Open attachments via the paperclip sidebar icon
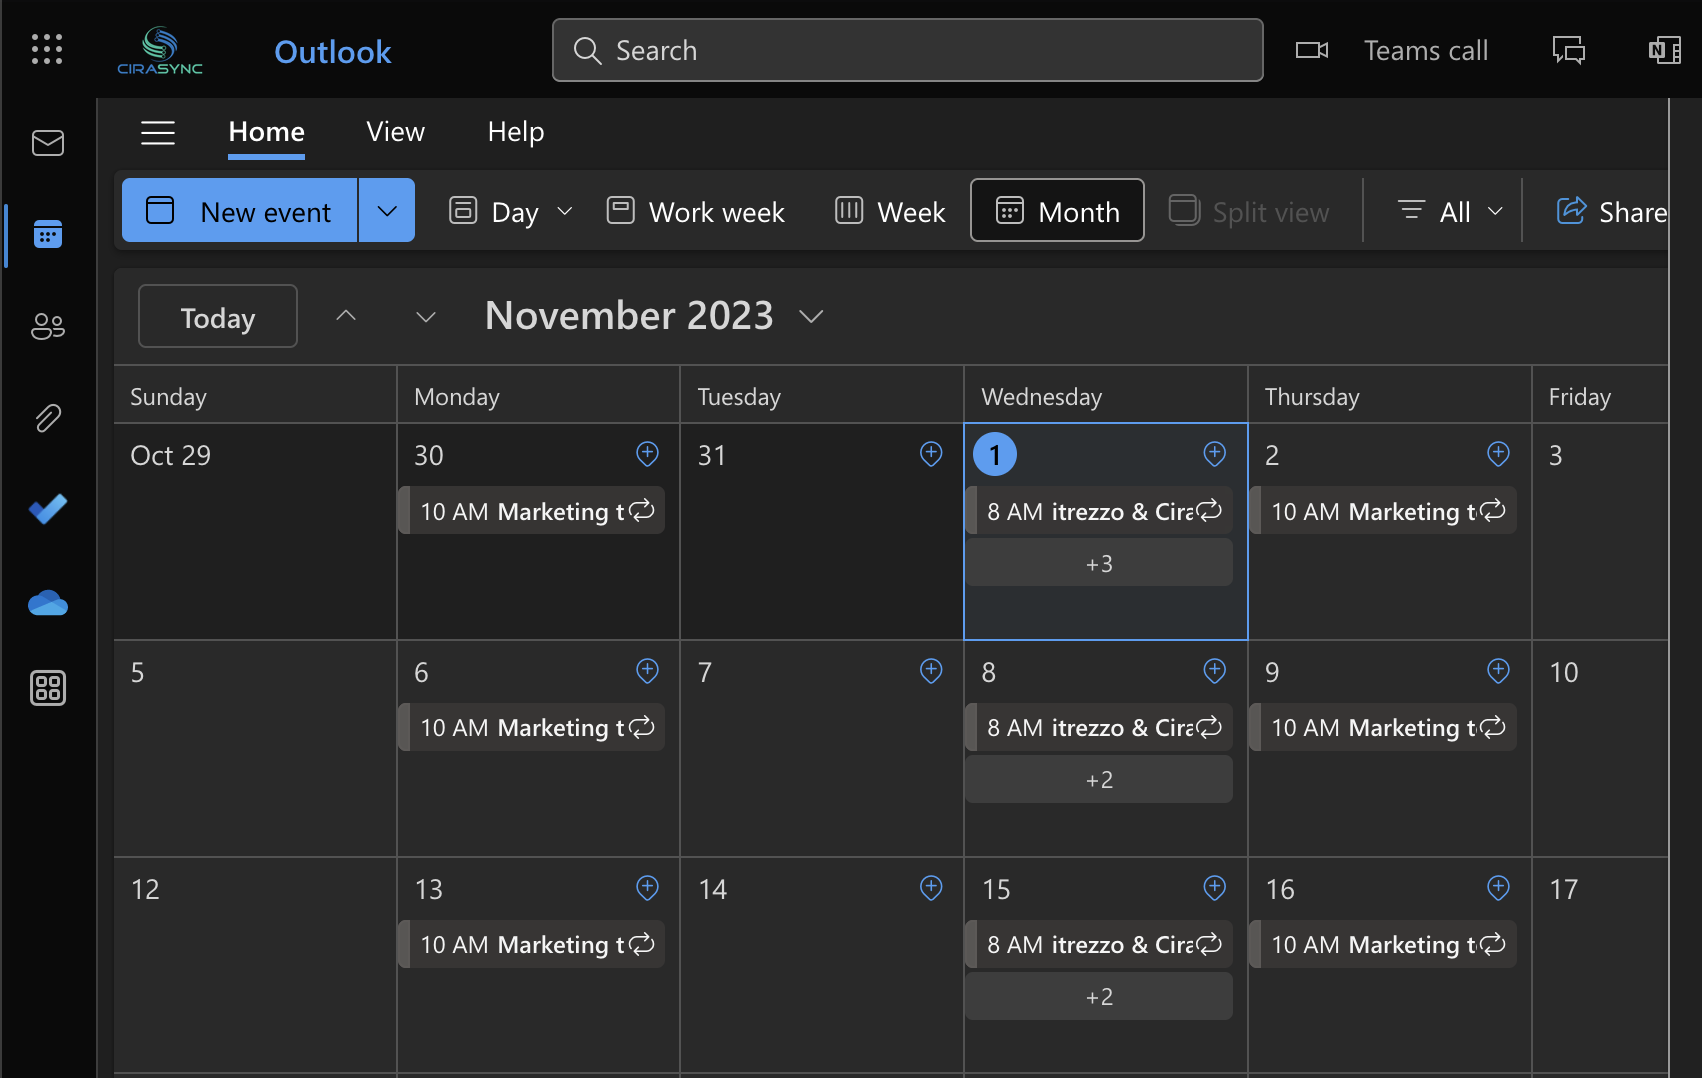The image size is (1702, 1078). click(x=47, y=418)
